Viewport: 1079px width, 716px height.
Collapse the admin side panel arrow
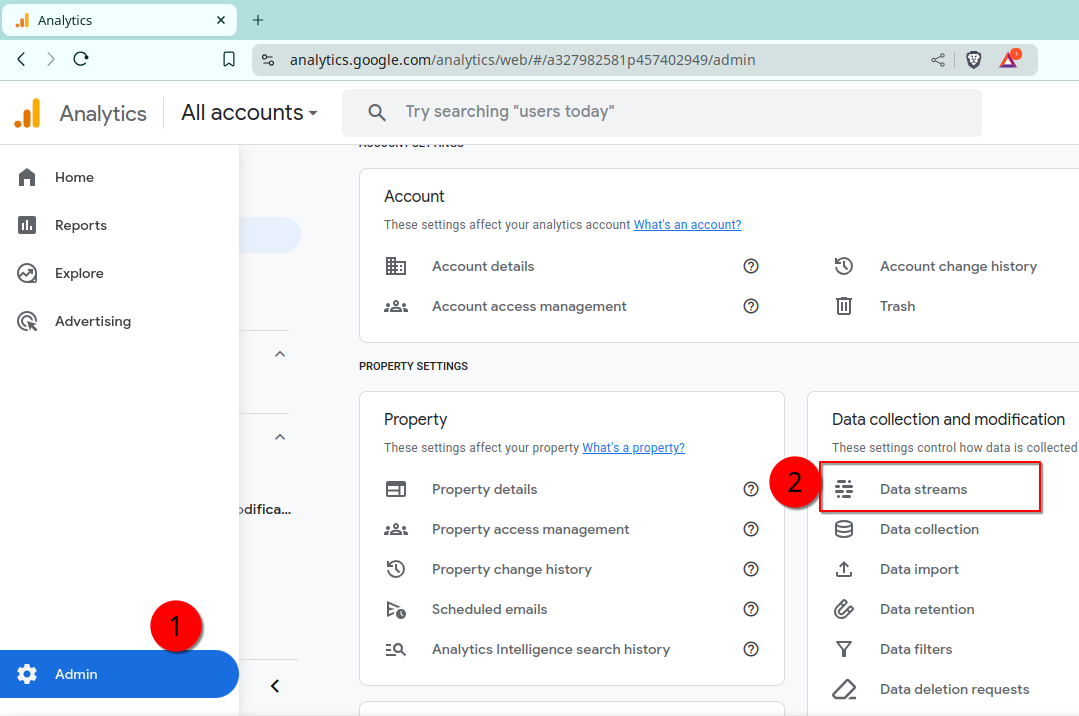(x=275, y=686)
